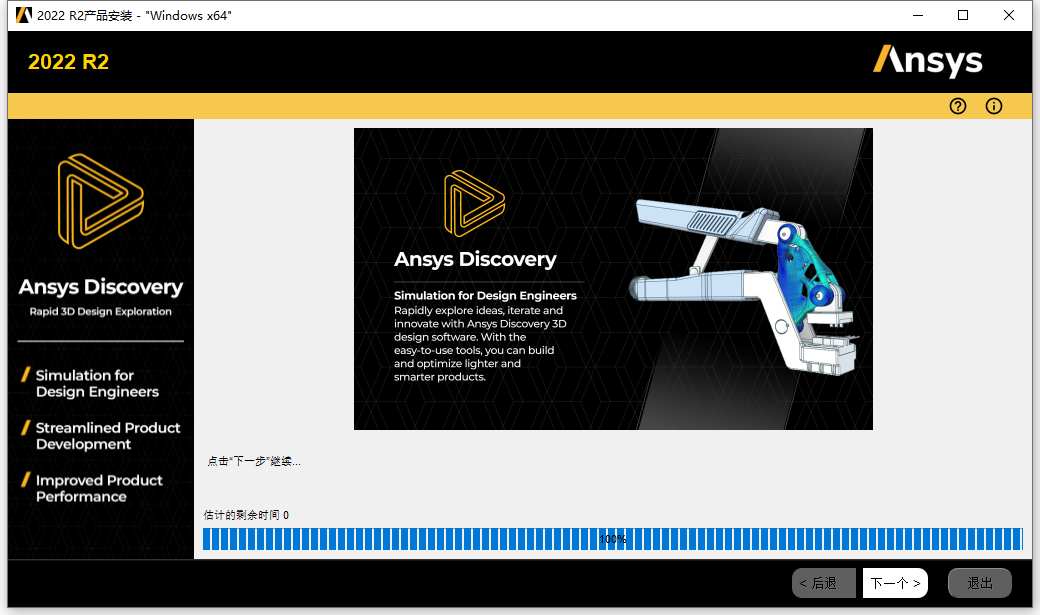The height and width of the screenshot is (615, 1040).
Task: Exit installer with the 退出 button
Action: tap(980, 583)
